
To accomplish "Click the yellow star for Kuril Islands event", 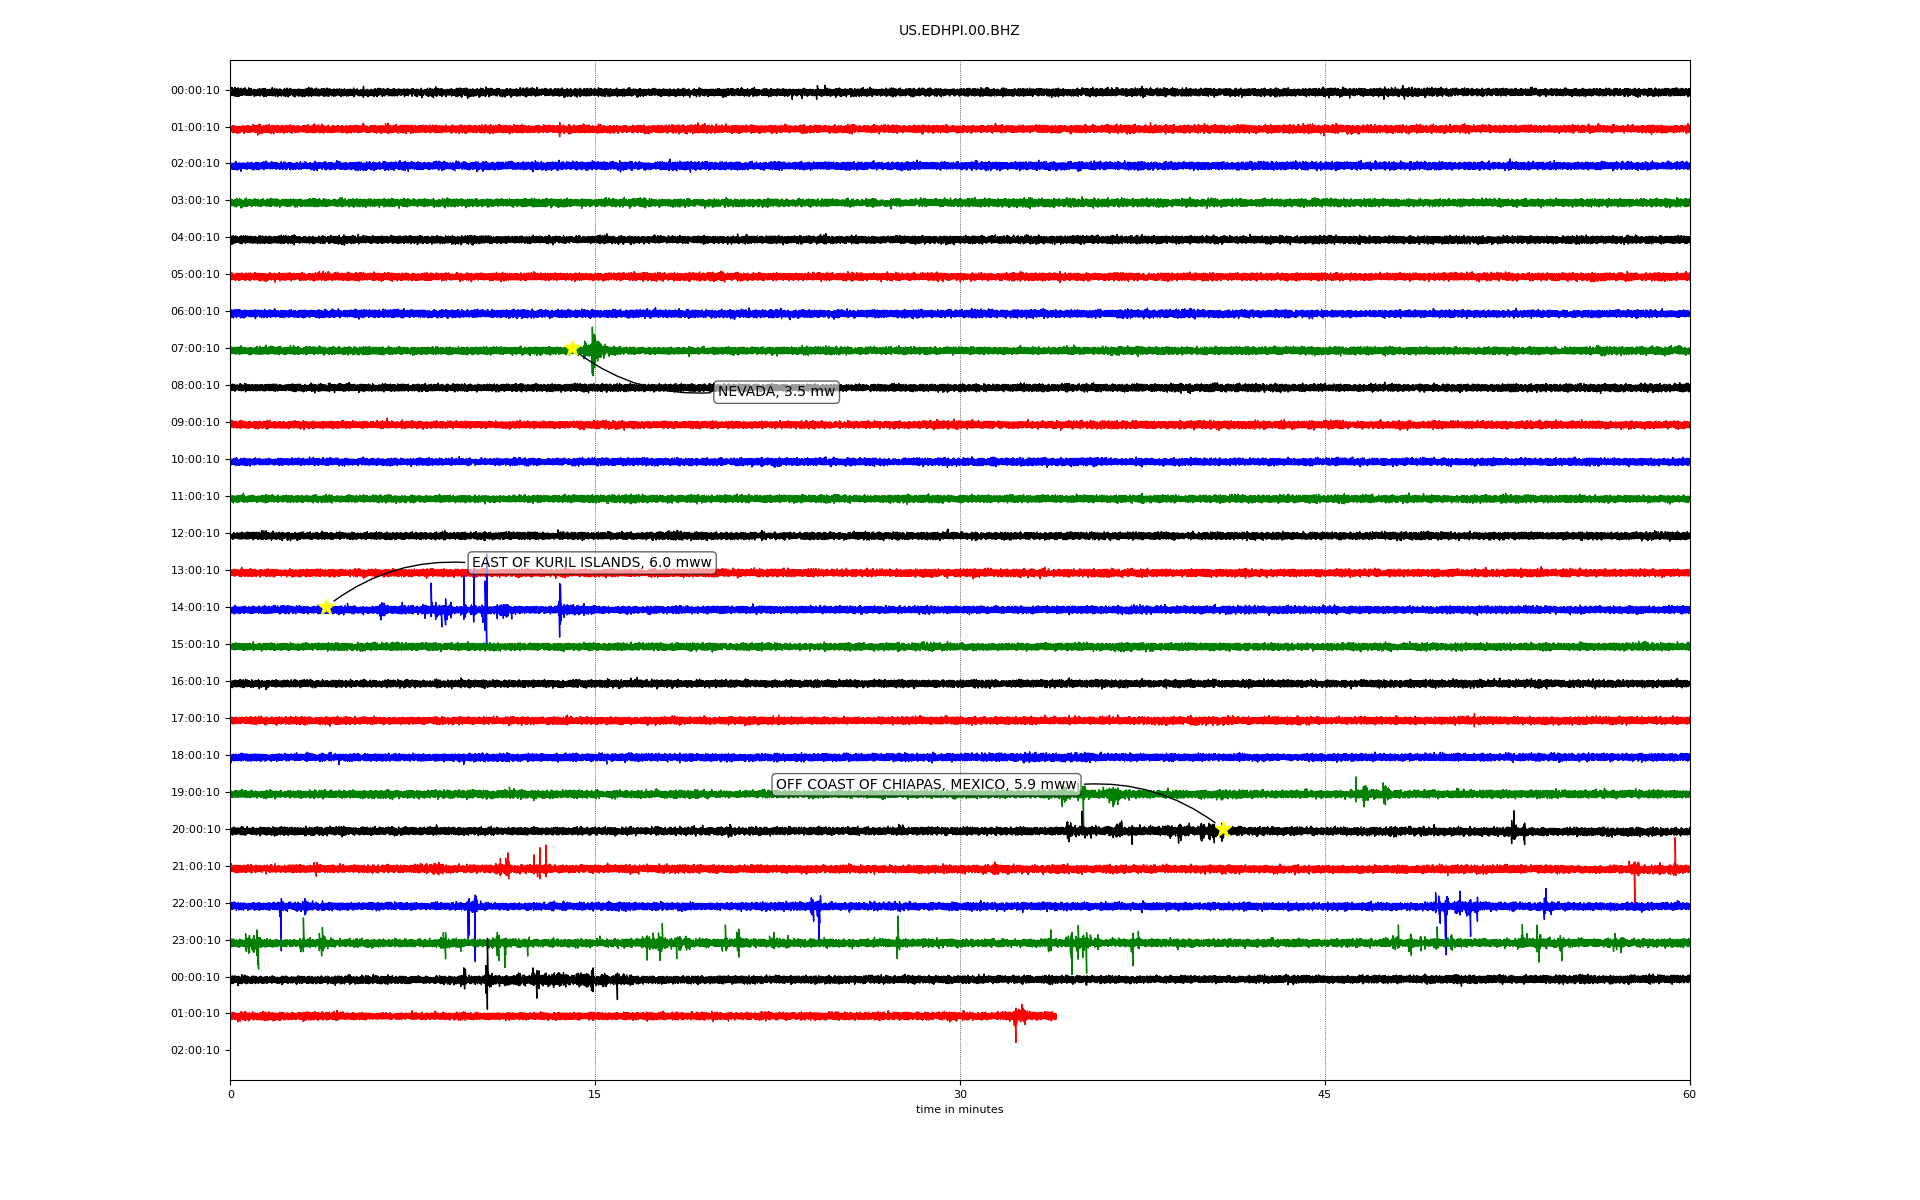I will (326, 607).
